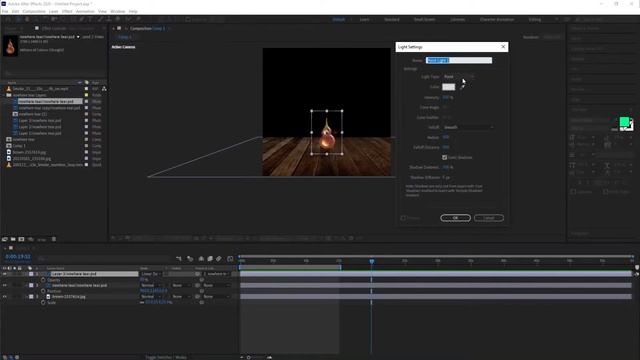Click the Position stopwatch icon

(43, 291)
